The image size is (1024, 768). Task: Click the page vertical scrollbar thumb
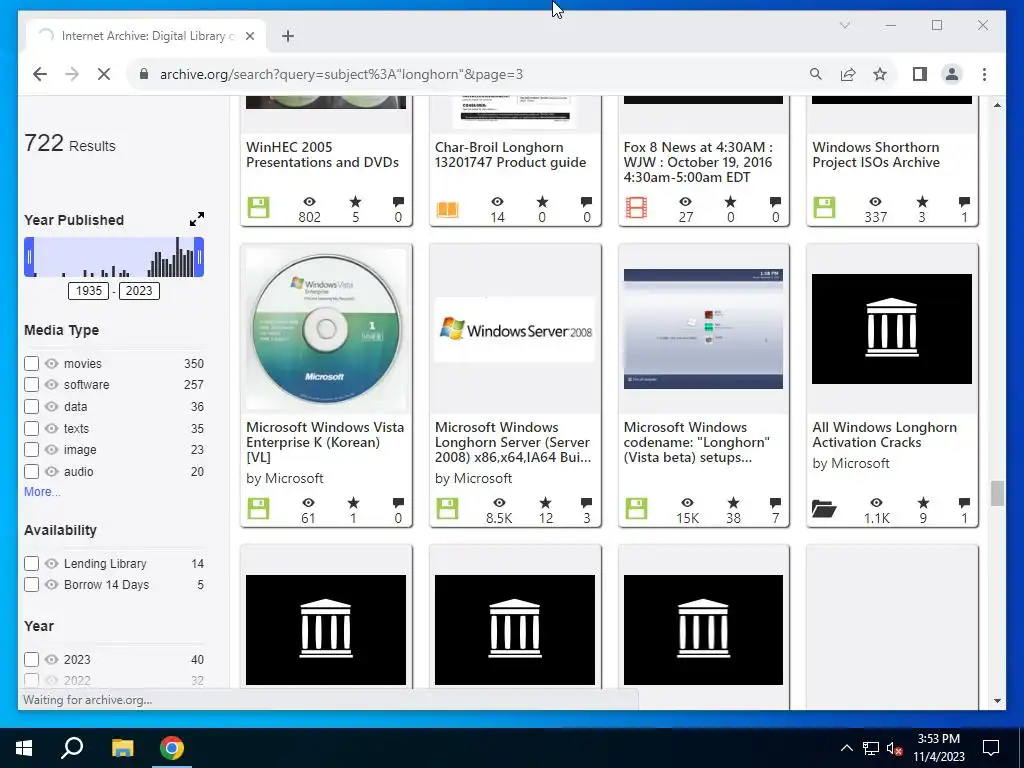pyautogui.click(x=997, y=493)
